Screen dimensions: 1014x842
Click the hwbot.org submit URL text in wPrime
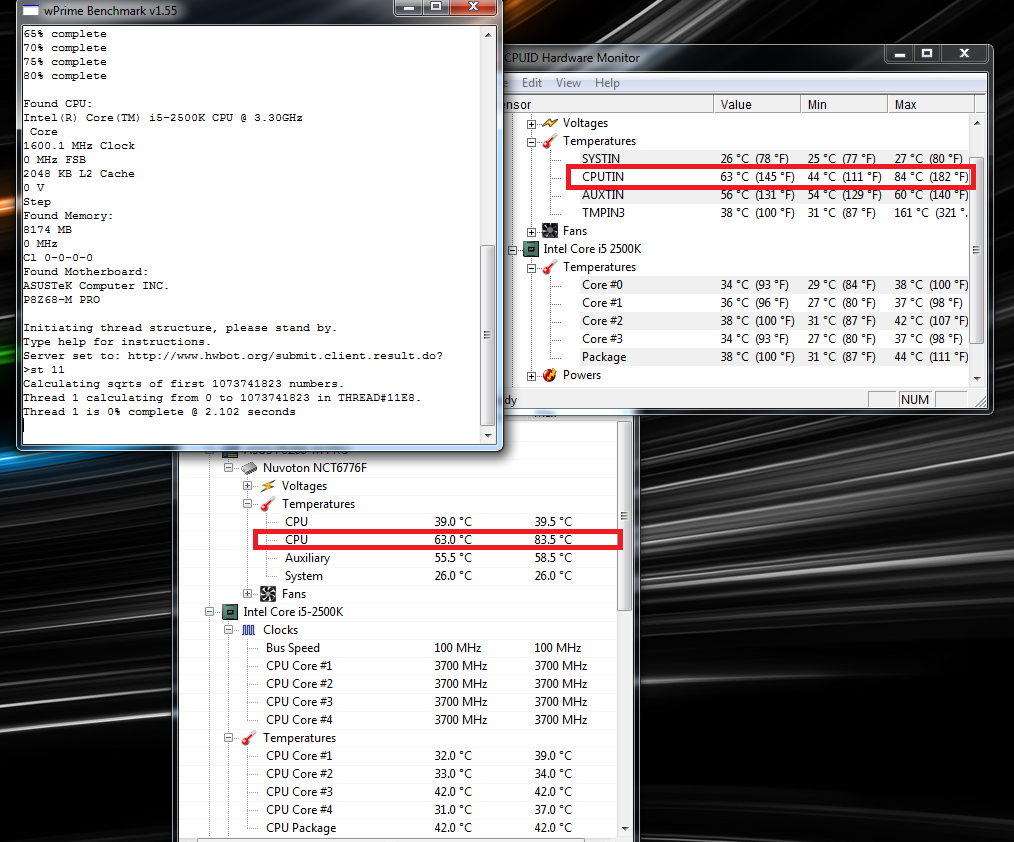[285, 356]
